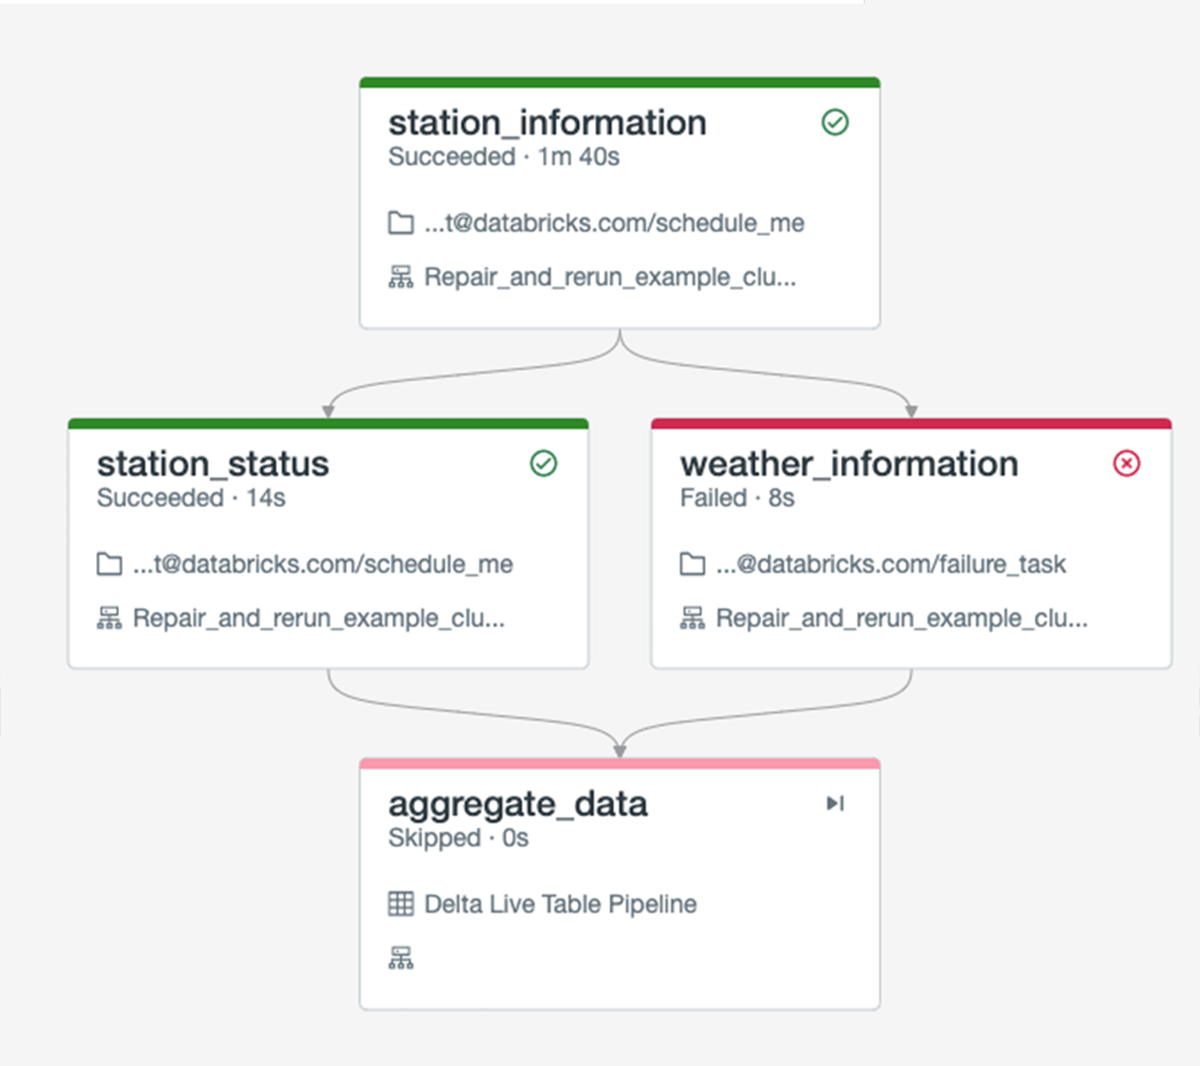Open the failure_task notebook path
Screen dimensions: 1200x1066
[891, 564]
